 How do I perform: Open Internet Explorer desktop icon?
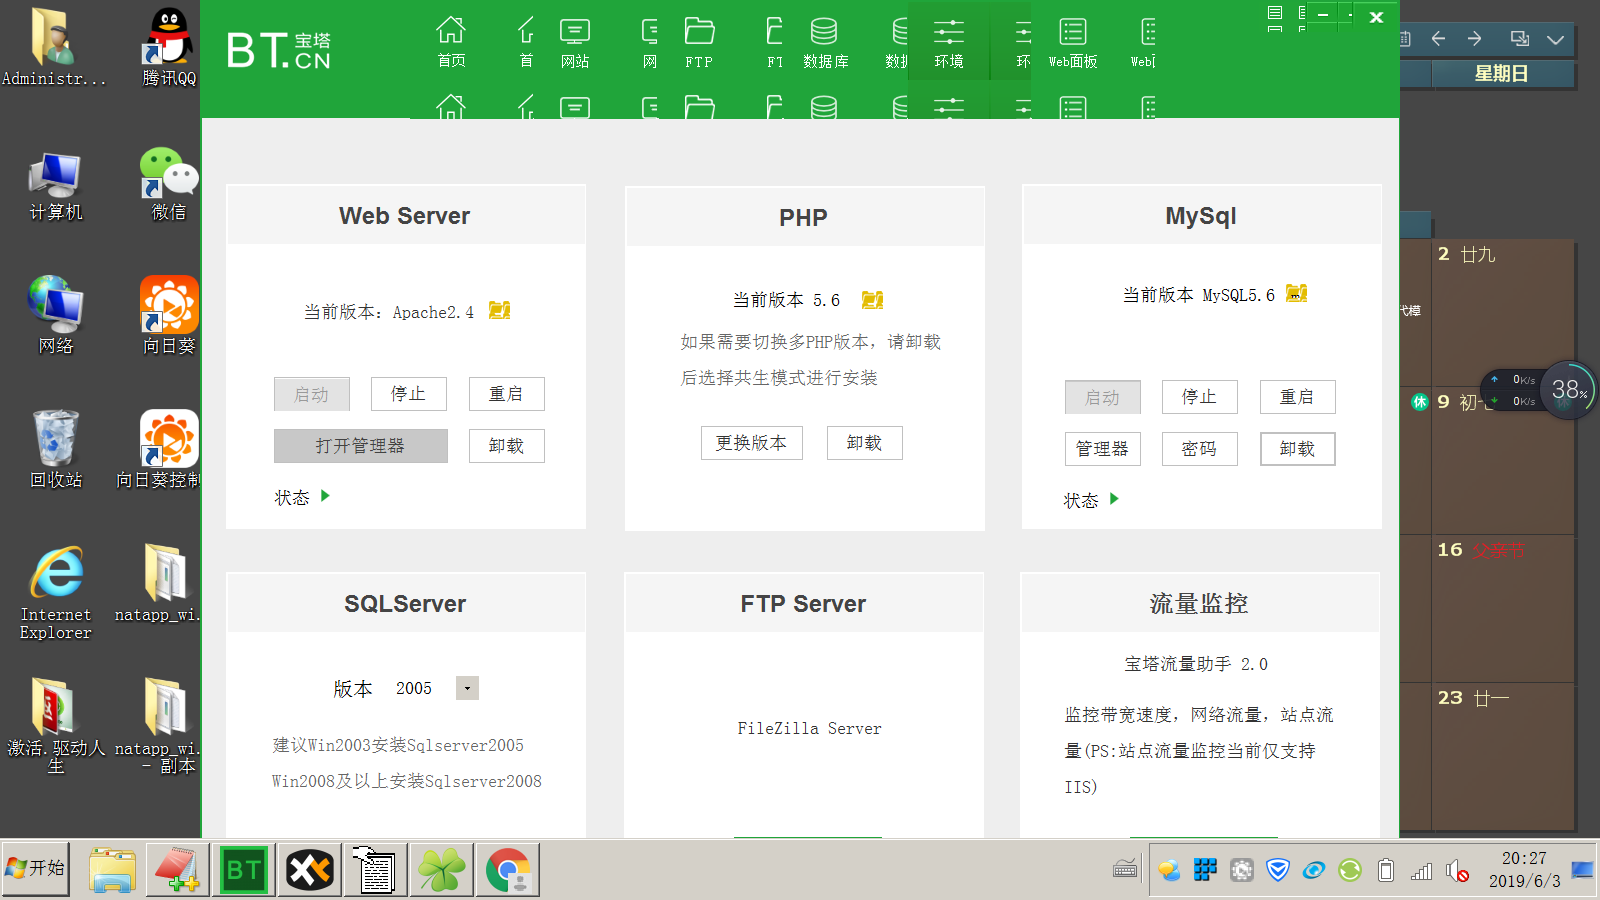[x=56, y=592]
